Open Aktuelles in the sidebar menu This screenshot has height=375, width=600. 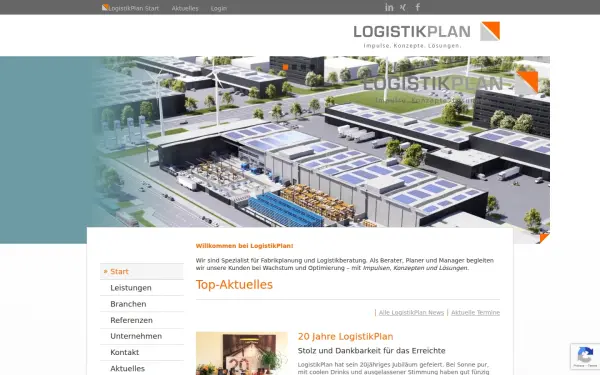(x=142, y=368)
